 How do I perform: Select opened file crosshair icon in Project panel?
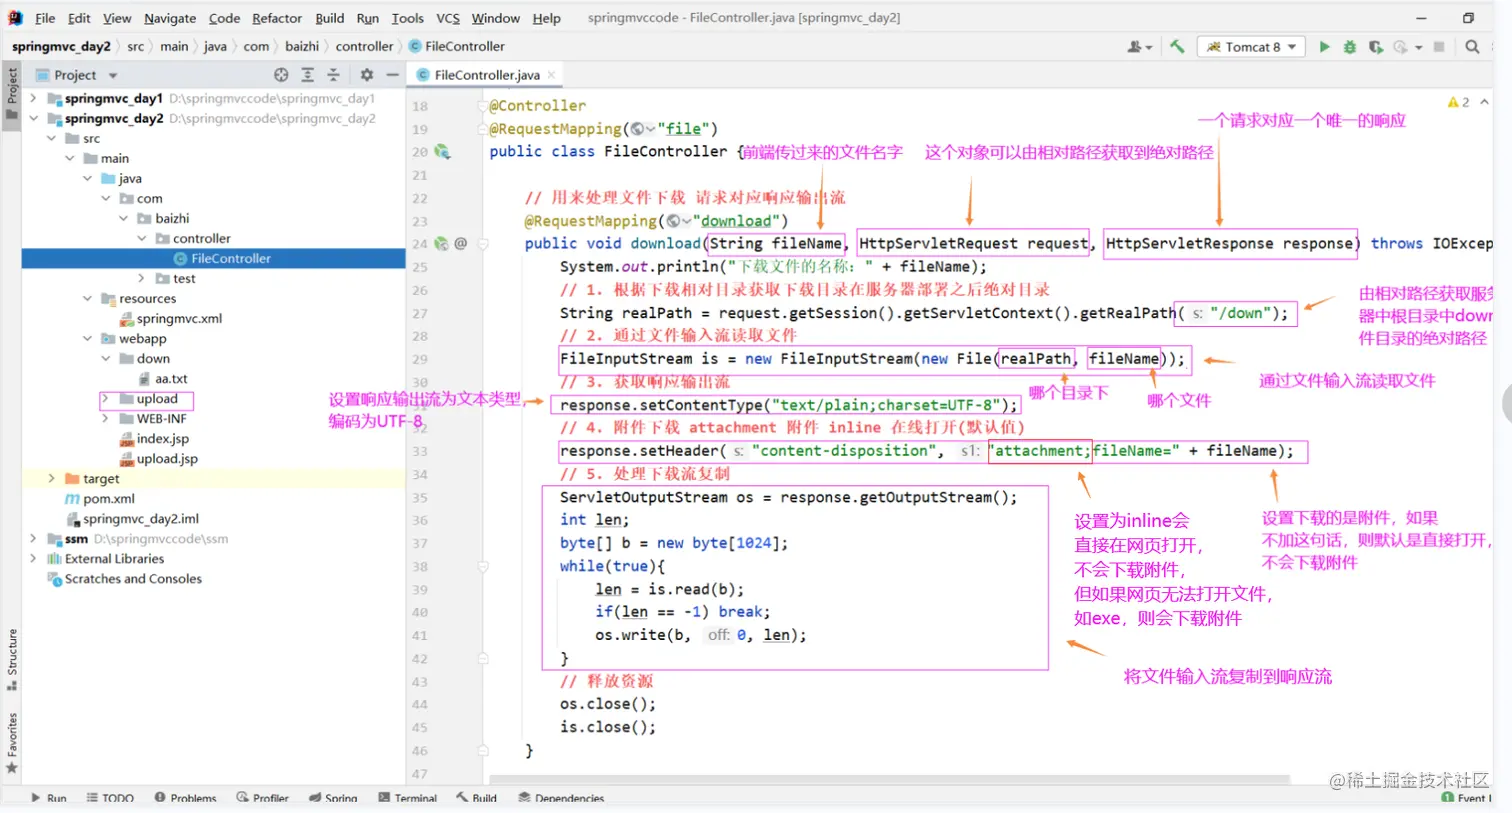click(x=281, y=75)
